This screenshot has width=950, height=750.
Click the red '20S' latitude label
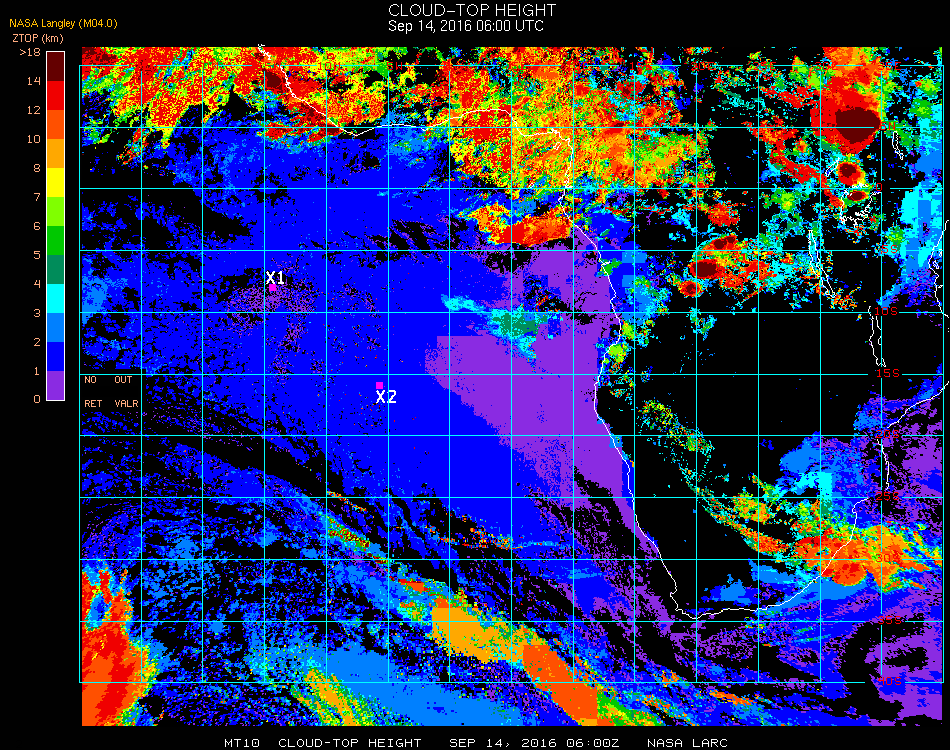pyautogui.click(x=888, y=435)
